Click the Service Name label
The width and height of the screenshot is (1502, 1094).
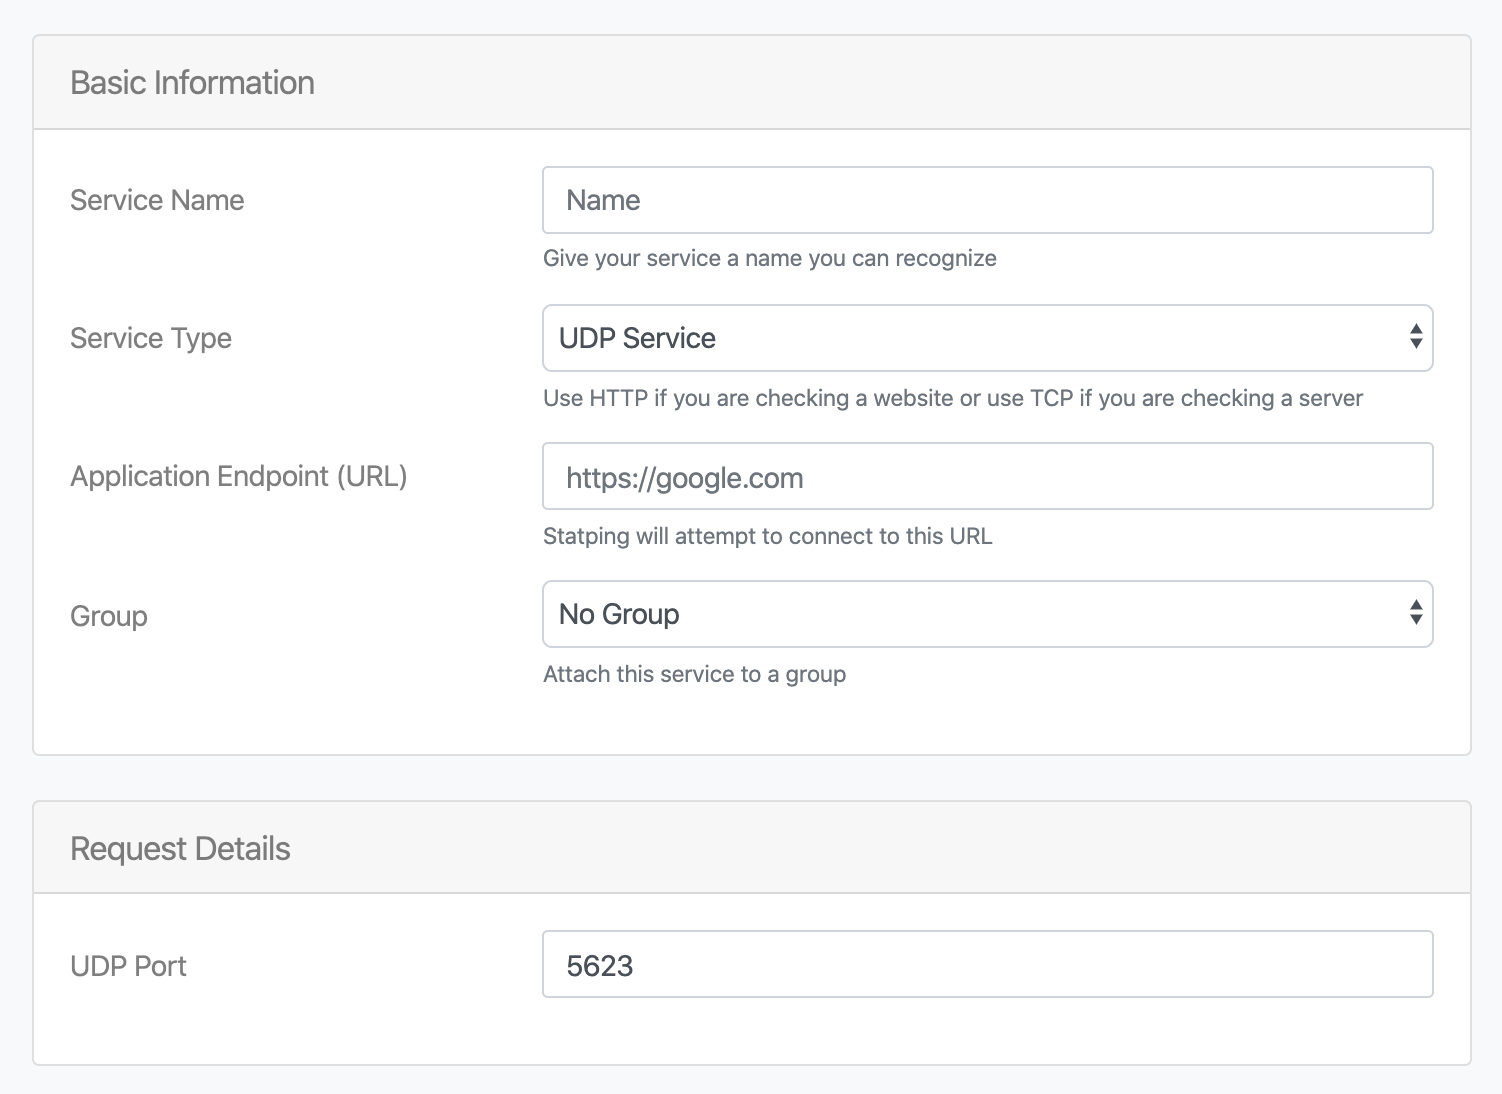click(x=156, y=200)
